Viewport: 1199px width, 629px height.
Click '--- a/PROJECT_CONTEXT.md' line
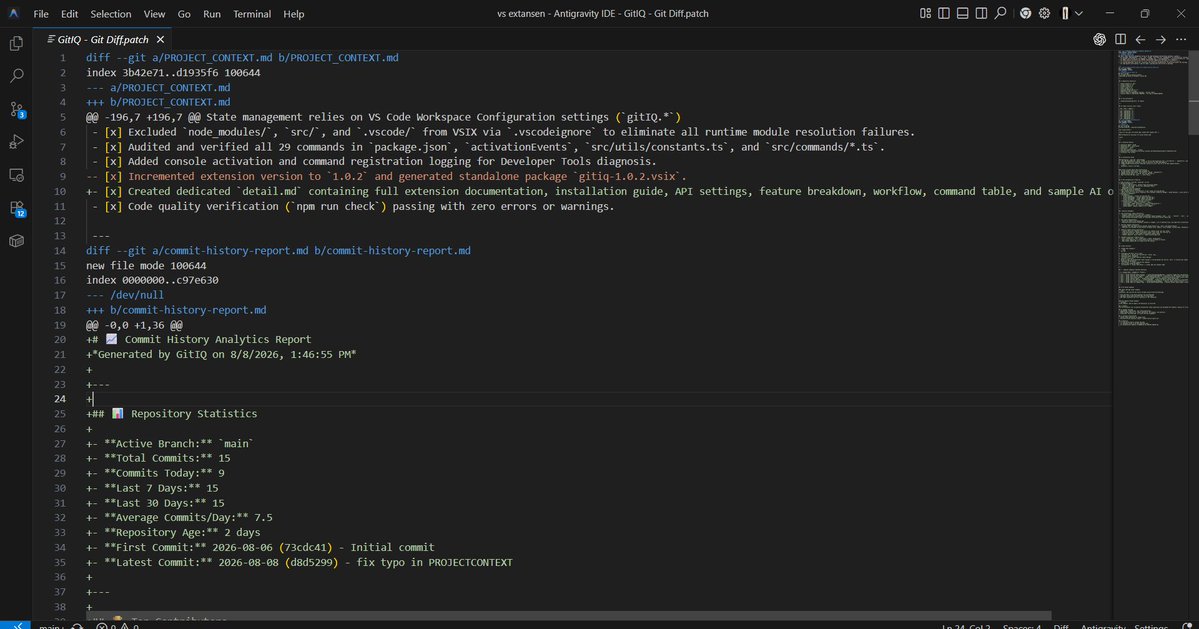pyautogui.click(x=158, y=87)
